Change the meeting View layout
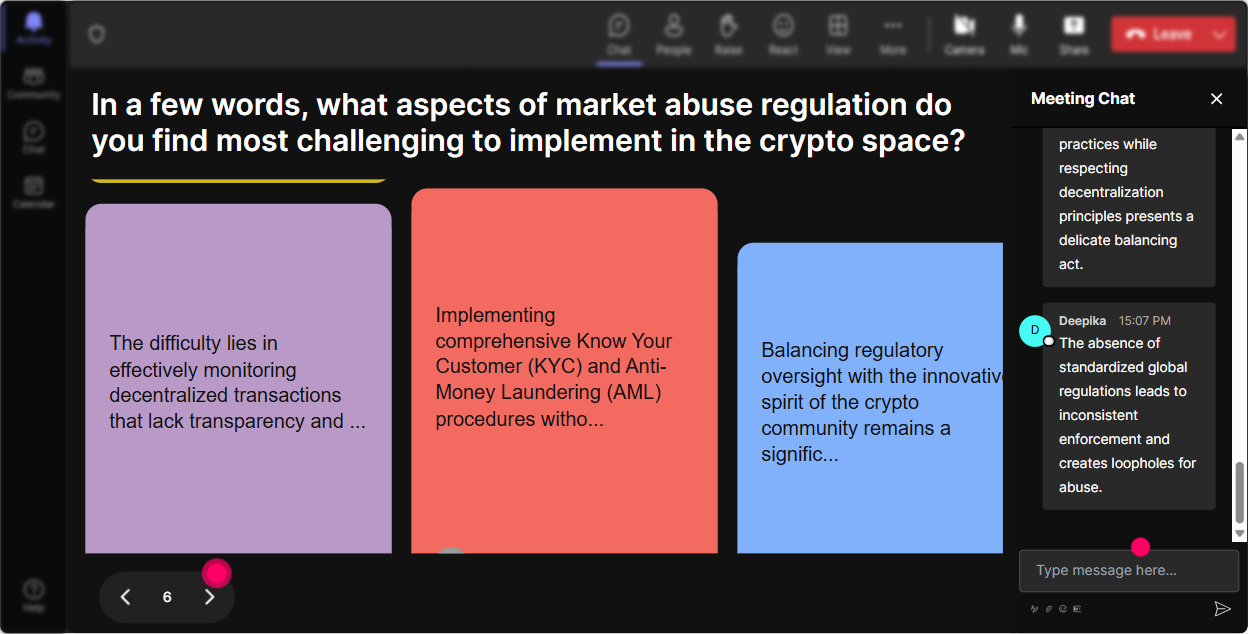The width and height of the screenshot is (1248, 634). click(838, 34)
